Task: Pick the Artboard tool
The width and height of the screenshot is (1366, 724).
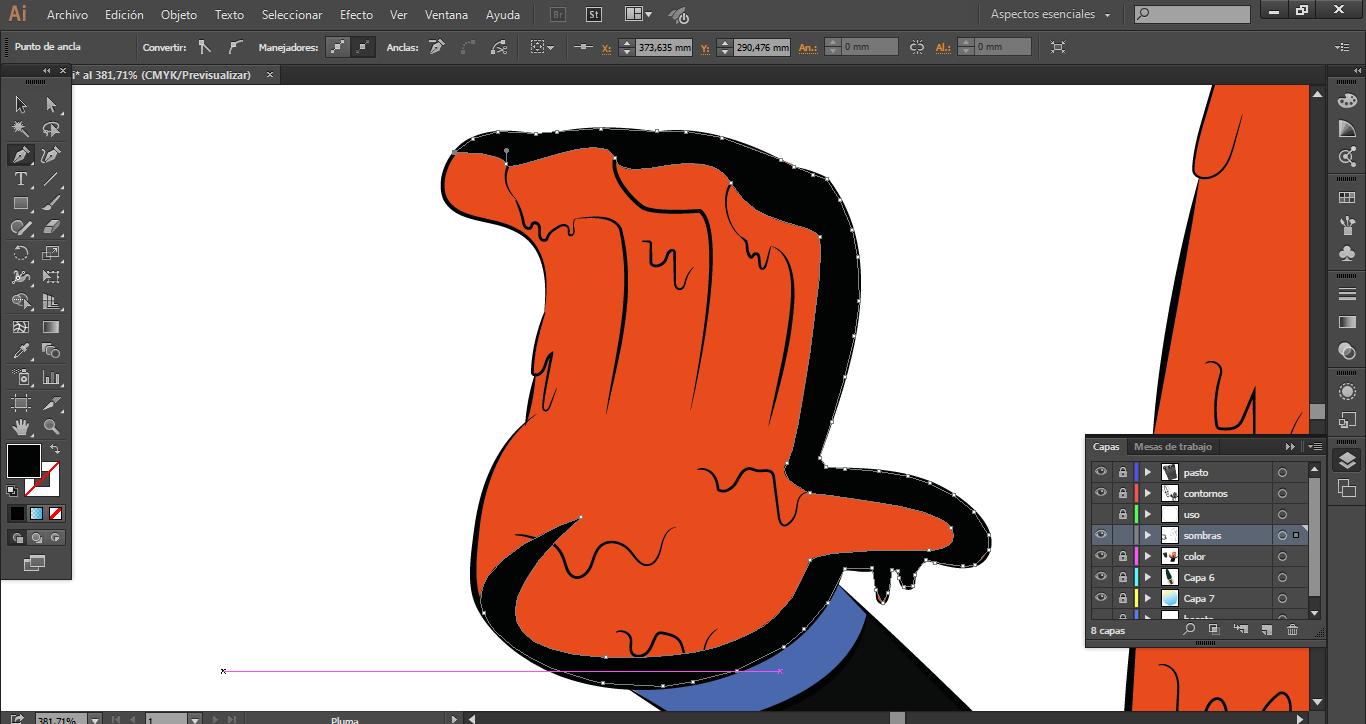Action: point(21,403)
